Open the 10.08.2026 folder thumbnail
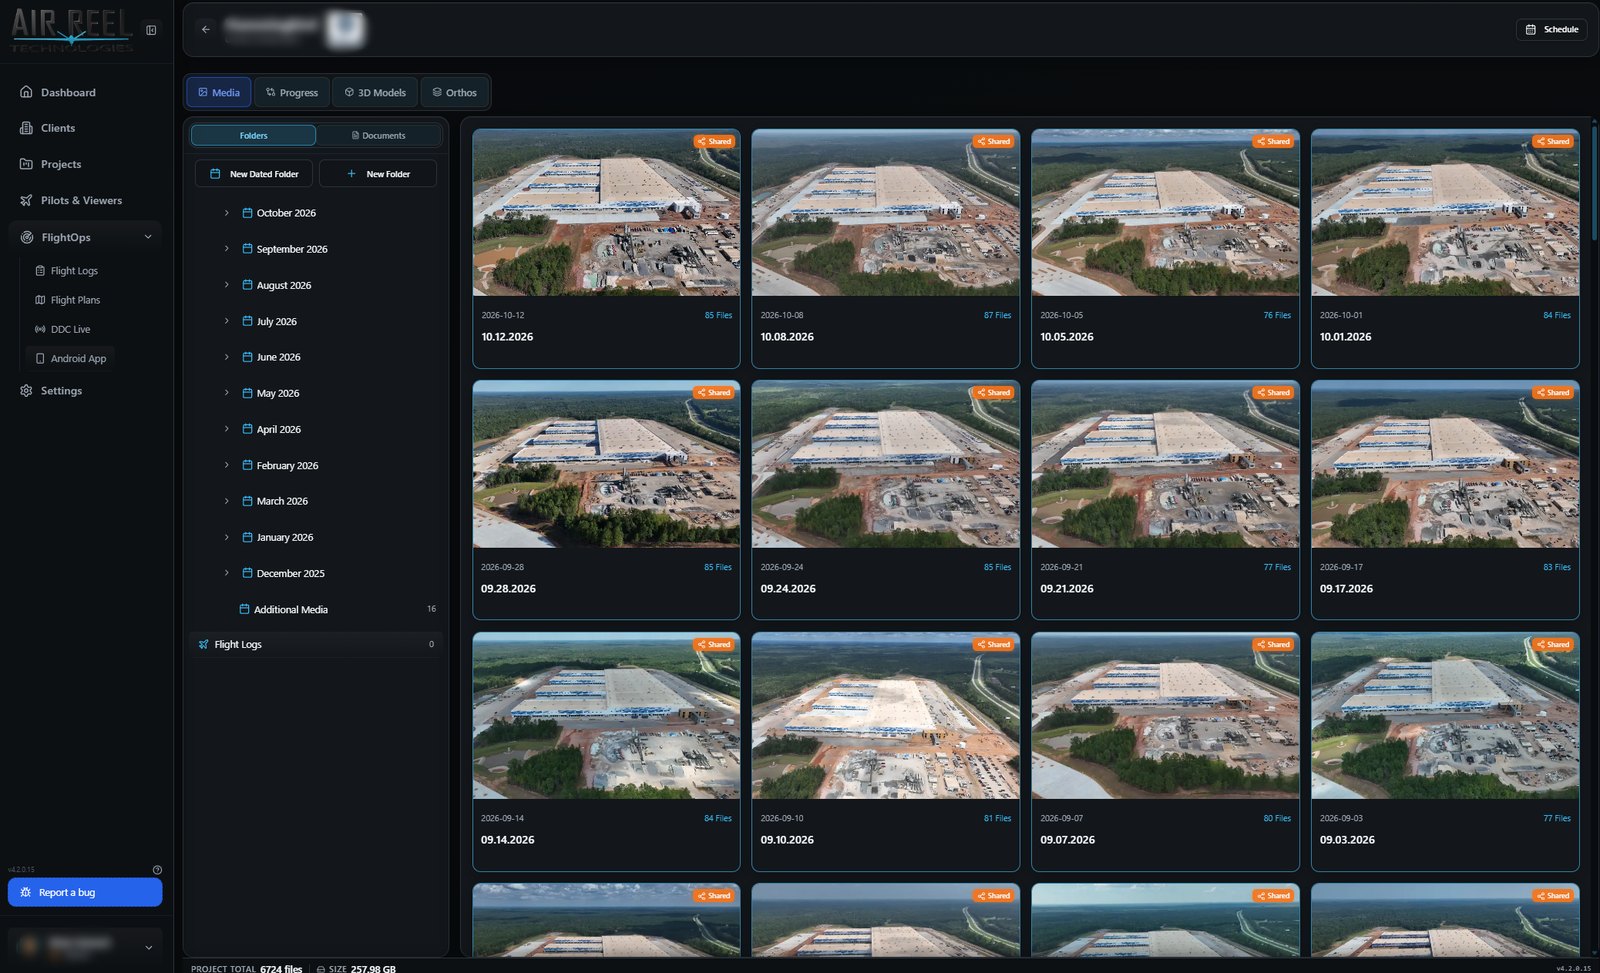 click(886, 213)
